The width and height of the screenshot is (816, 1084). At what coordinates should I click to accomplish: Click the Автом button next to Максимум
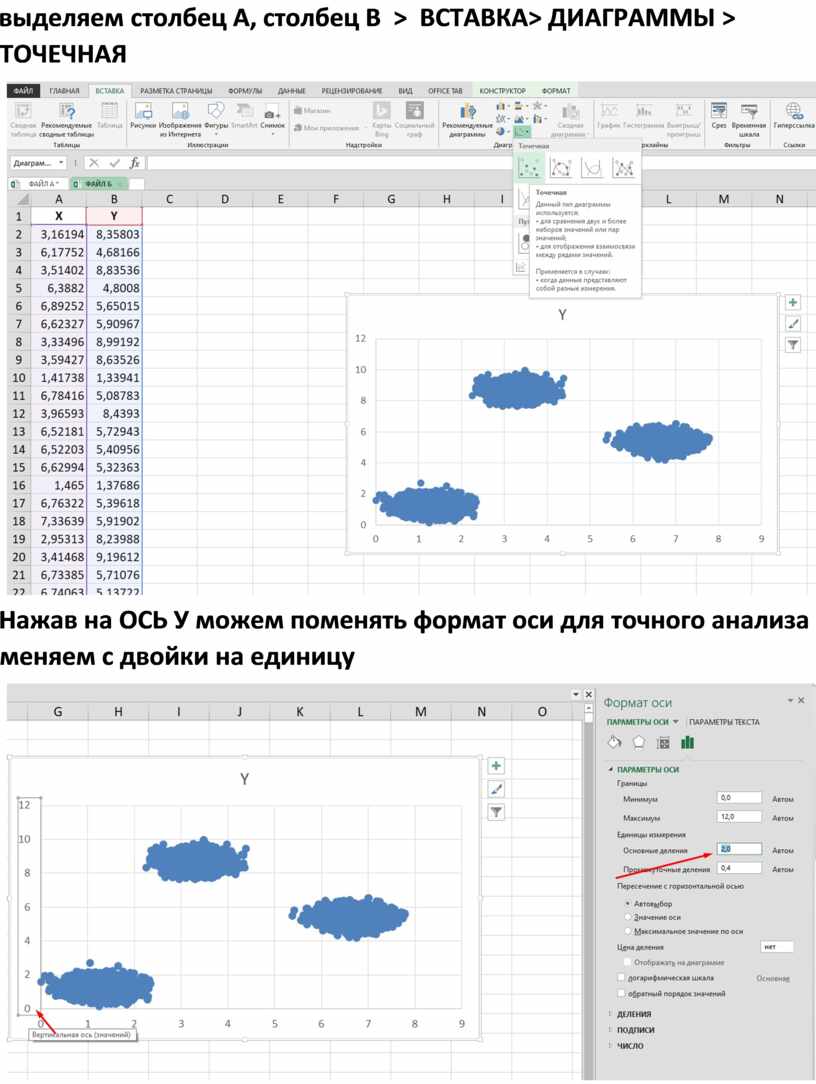click(x=783, y=818)
